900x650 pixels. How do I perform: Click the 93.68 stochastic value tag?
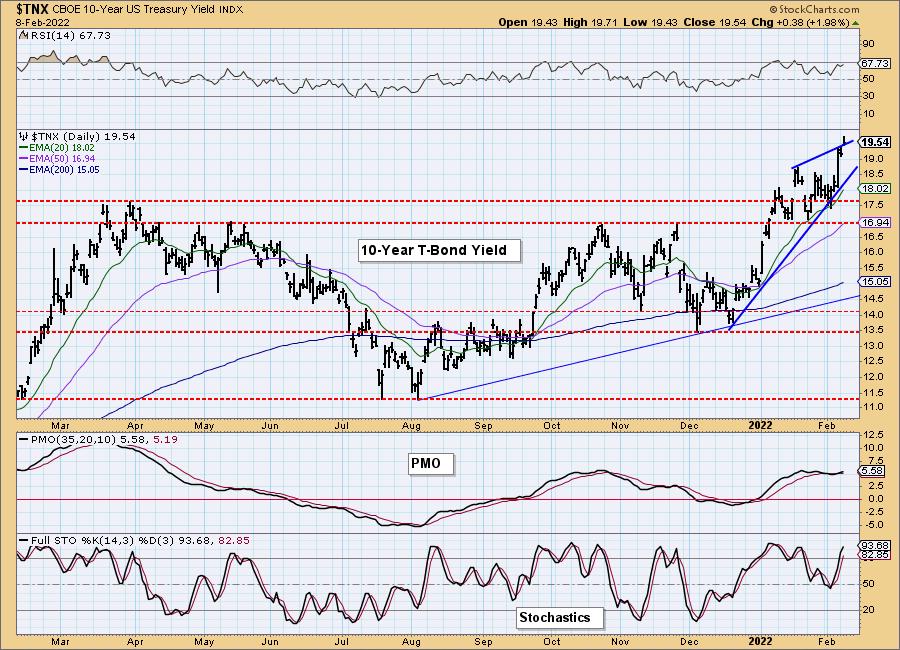tap(875, 545)
